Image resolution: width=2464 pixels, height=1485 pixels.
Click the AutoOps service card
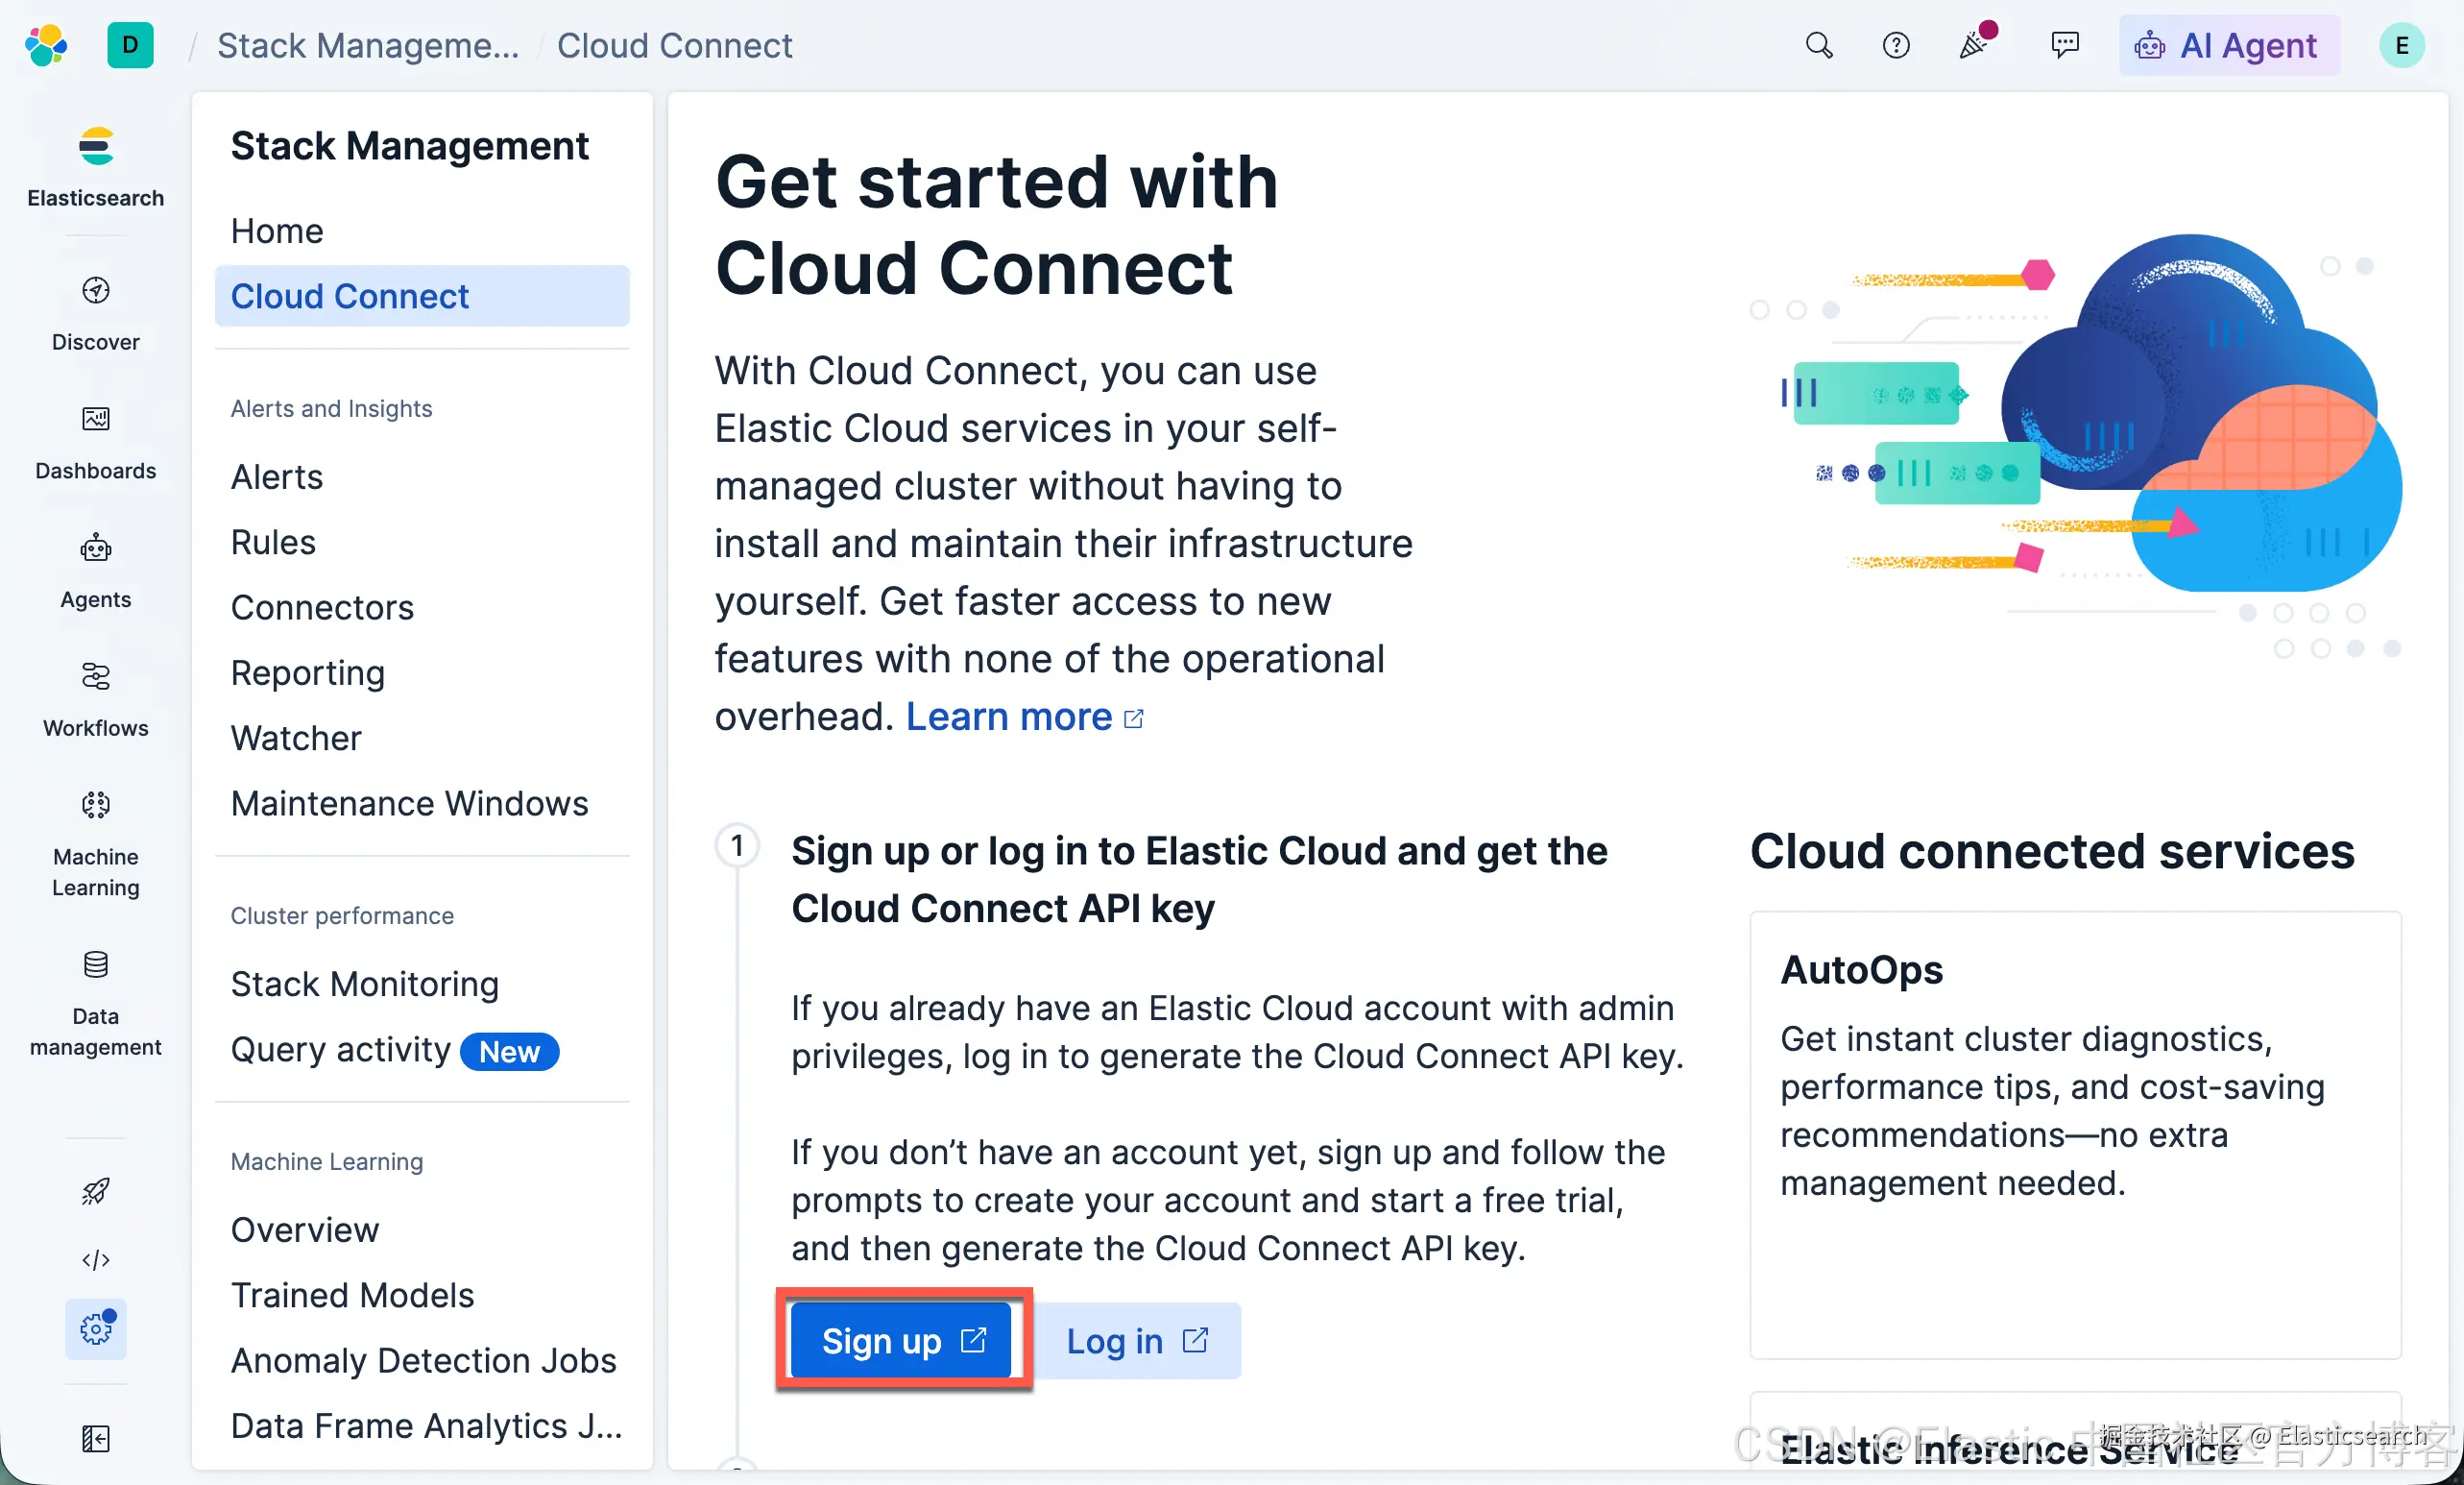pyautogui.click(x=2075, y=1135)
